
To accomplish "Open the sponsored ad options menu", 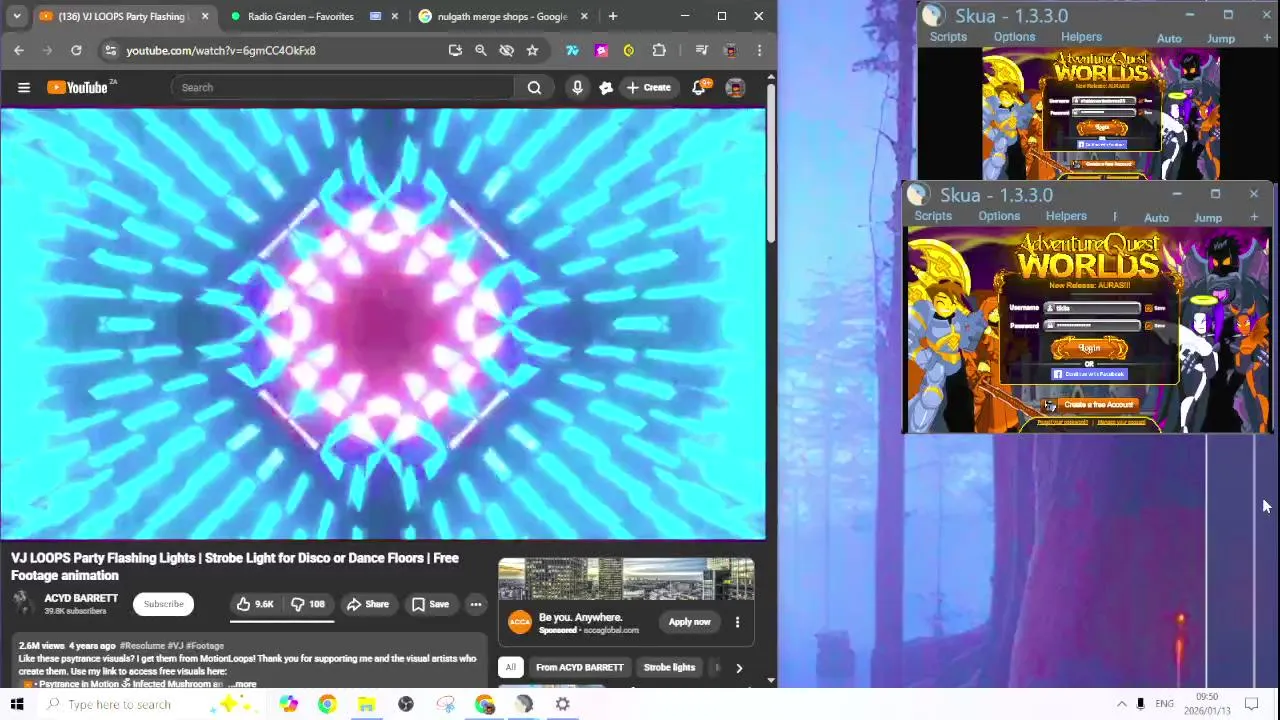I will click(737, 622).
